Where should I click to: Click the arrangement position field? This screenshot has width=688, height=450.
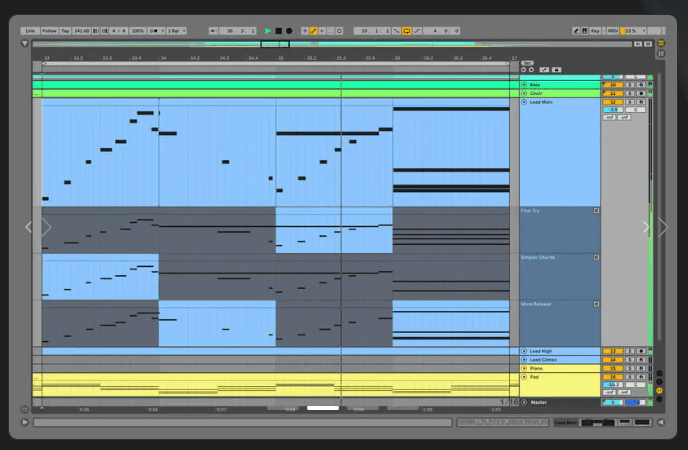coord(238,31)
